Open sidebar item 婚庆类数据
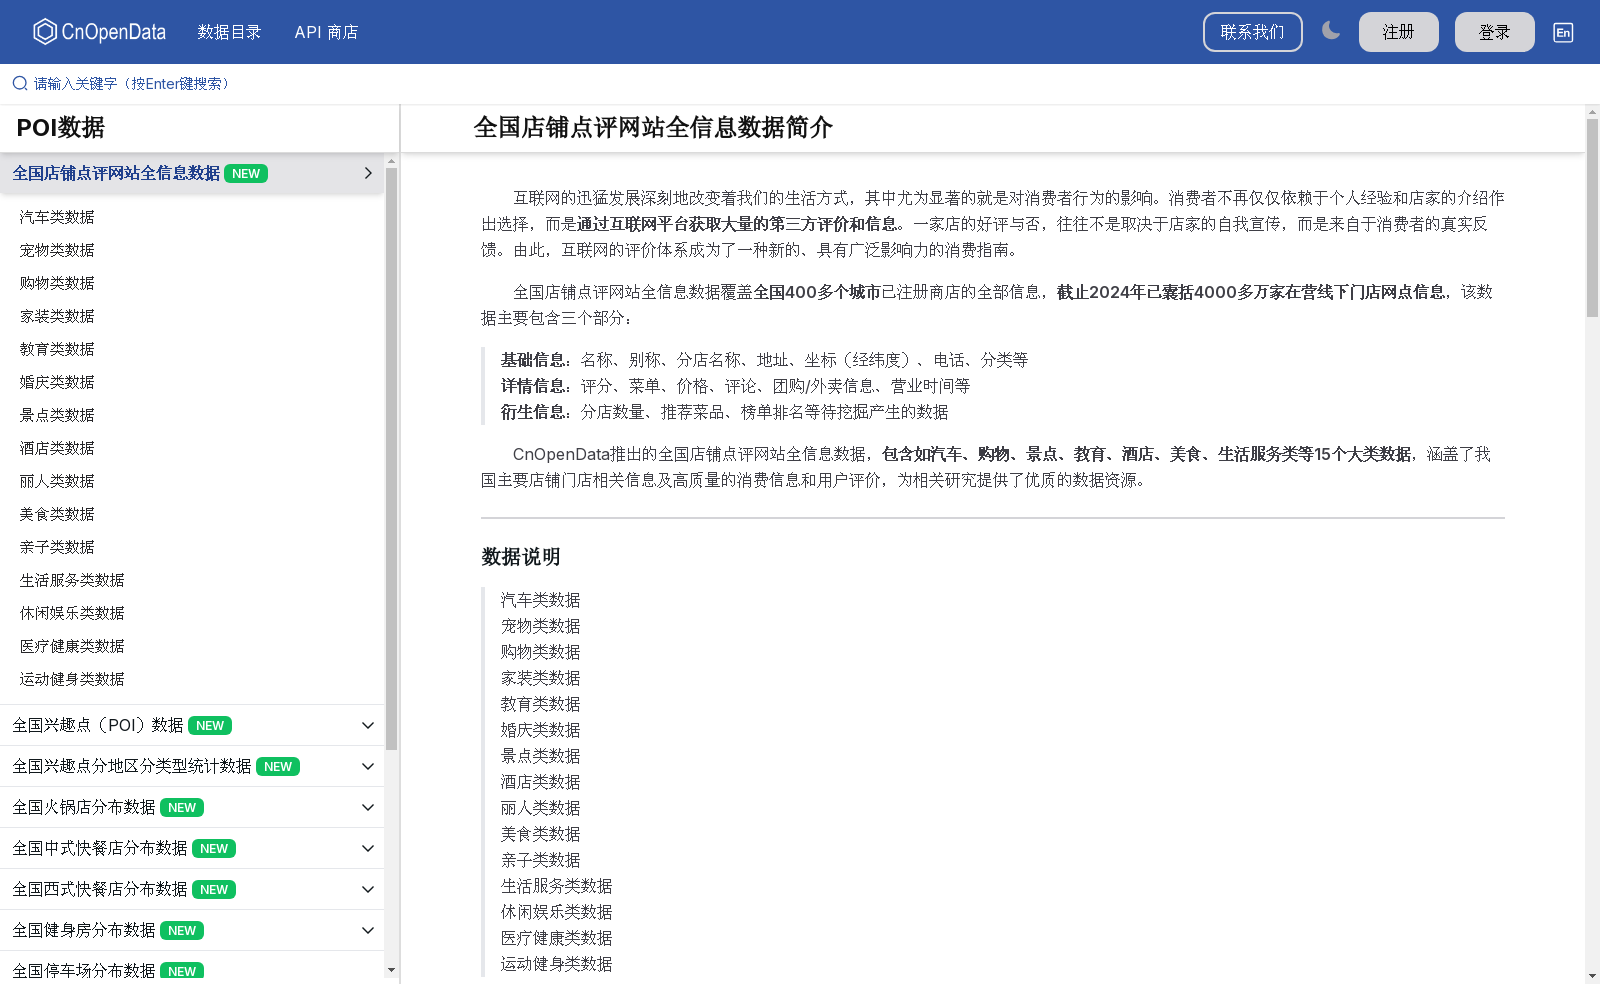Screen dimensions: 1600x1000 click(57, 382)
